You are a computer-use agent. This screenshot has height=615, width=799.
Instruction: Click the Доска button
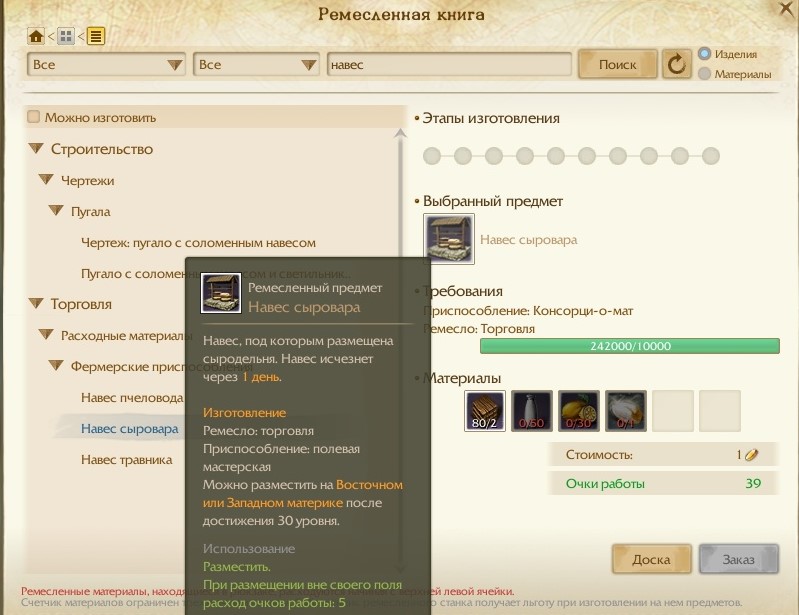point(651,559)
